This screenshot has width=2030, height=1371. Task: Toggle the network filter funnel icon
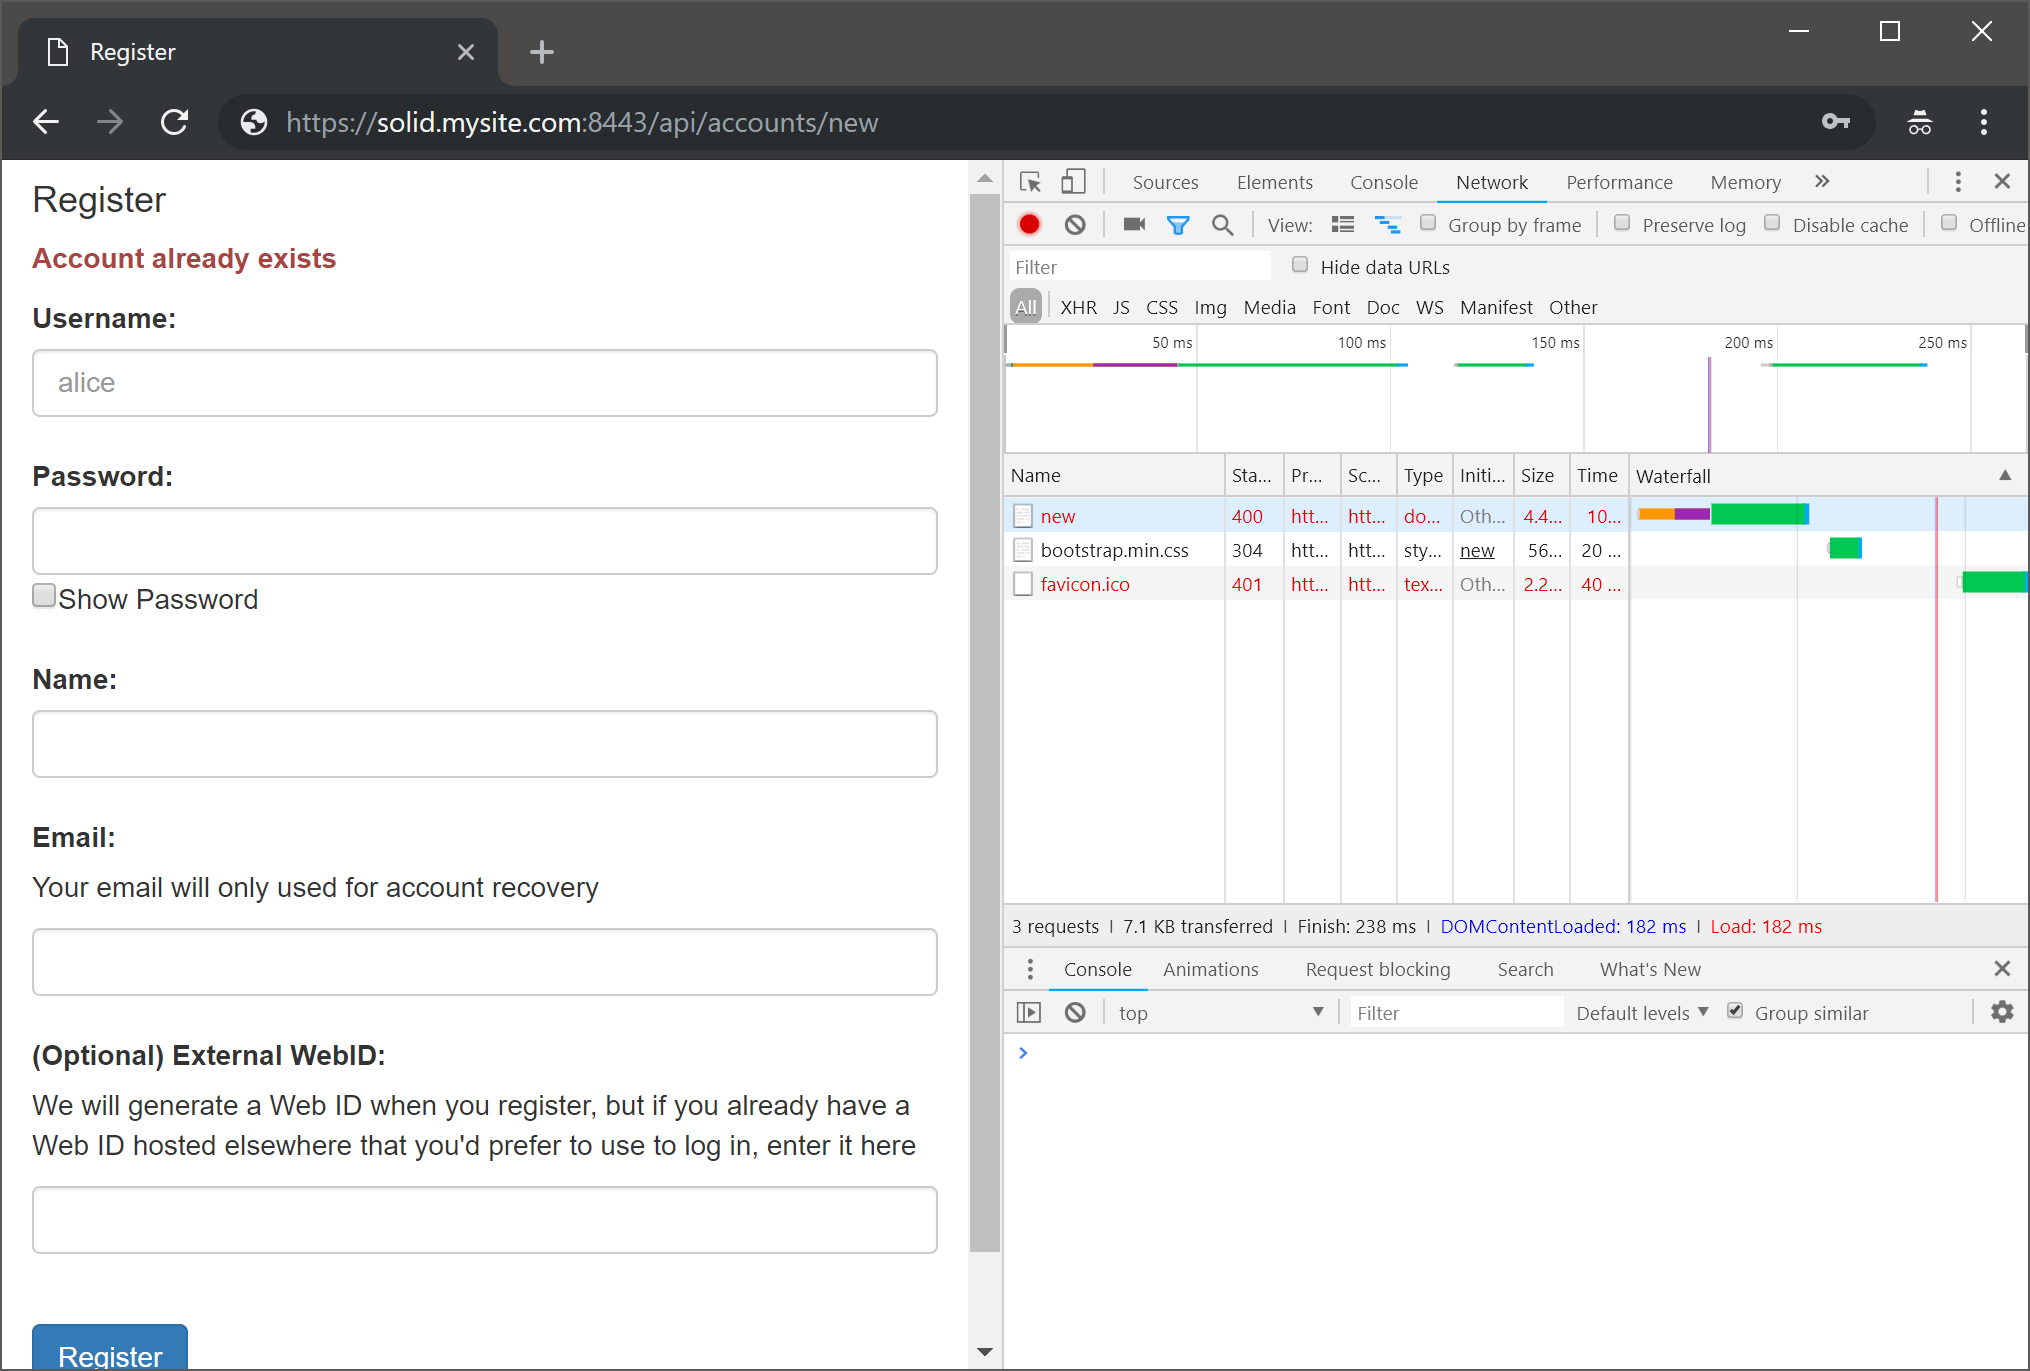(1178, 225)
